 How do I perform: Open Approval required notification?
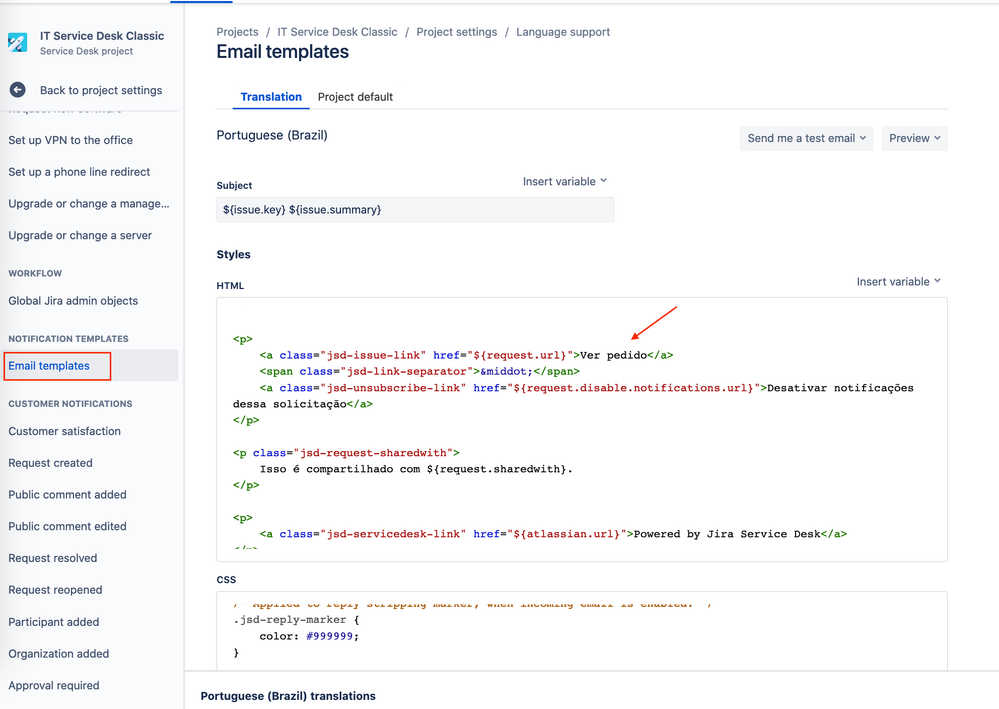tap(54, 686)
